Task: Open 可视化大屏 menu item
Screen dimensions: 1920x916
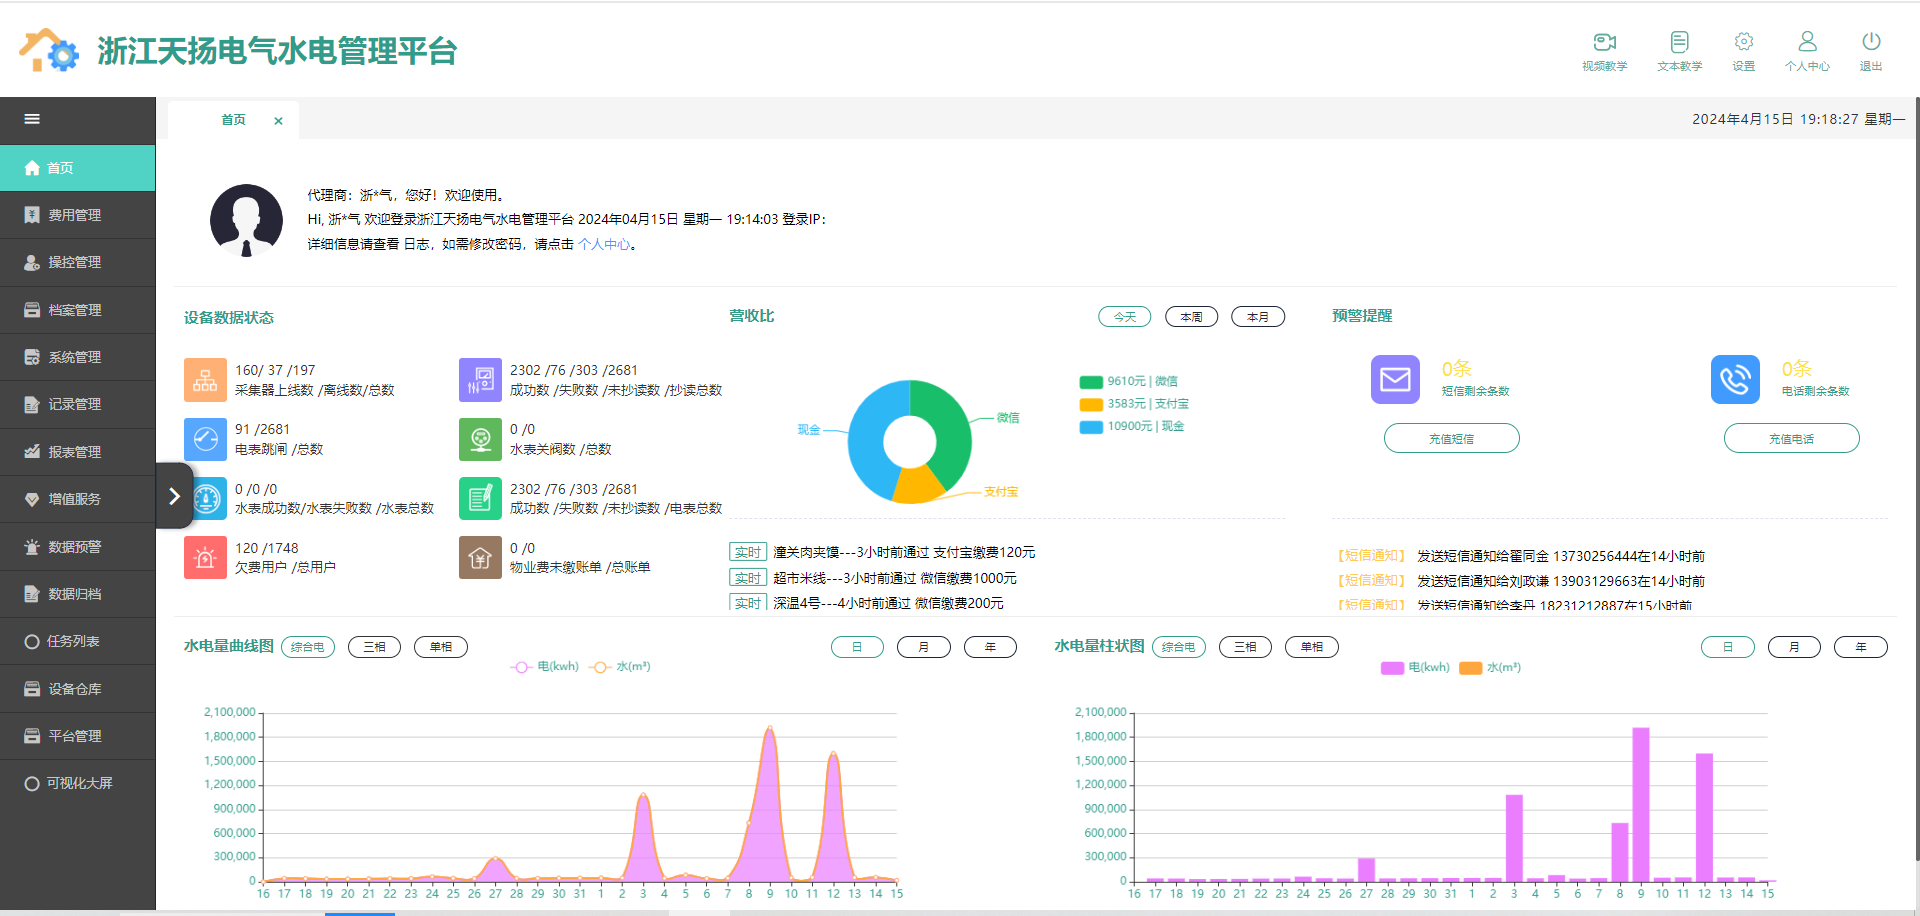Action: (78, 783)
